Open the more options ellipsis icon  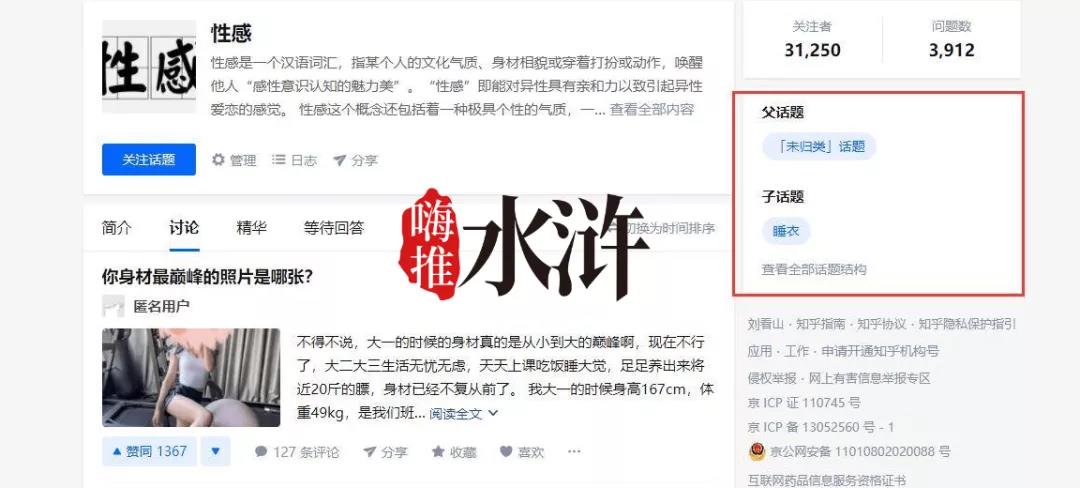(574, 452)
